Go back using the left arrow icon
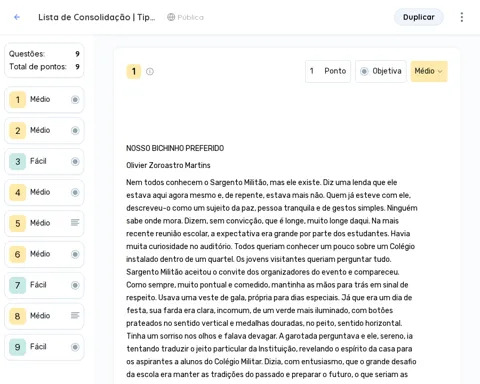This screenshot has width=480, height=384. tap(17, 17)
